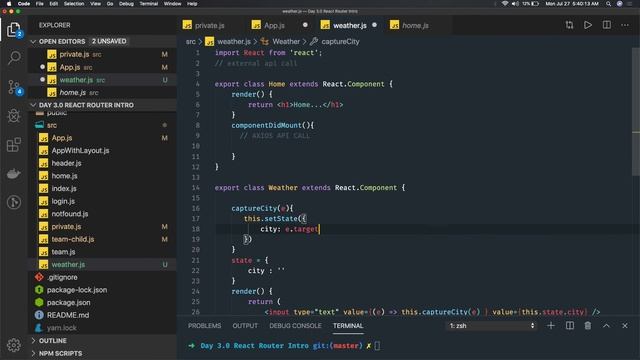Click the Wi-Fi icon in menu bar

point(505,4)
